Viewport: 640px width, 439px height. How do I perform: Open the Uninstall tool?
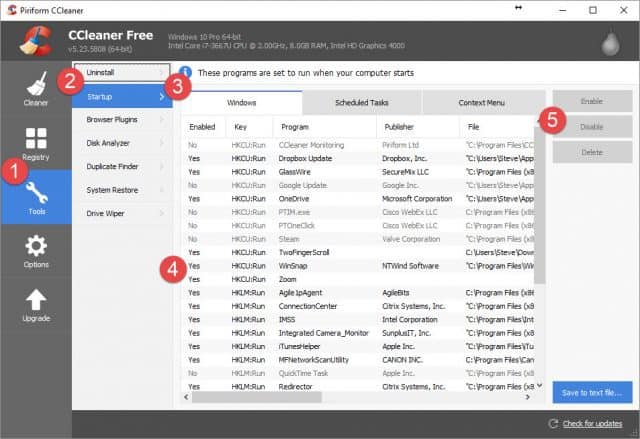pyautogui.click(x=122, y=73)
